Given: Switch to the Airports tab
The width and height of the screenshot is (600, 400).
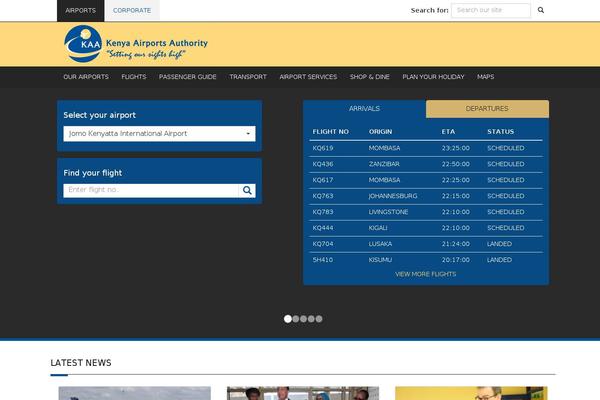Looking at the screenshot, I should (80, 10).
